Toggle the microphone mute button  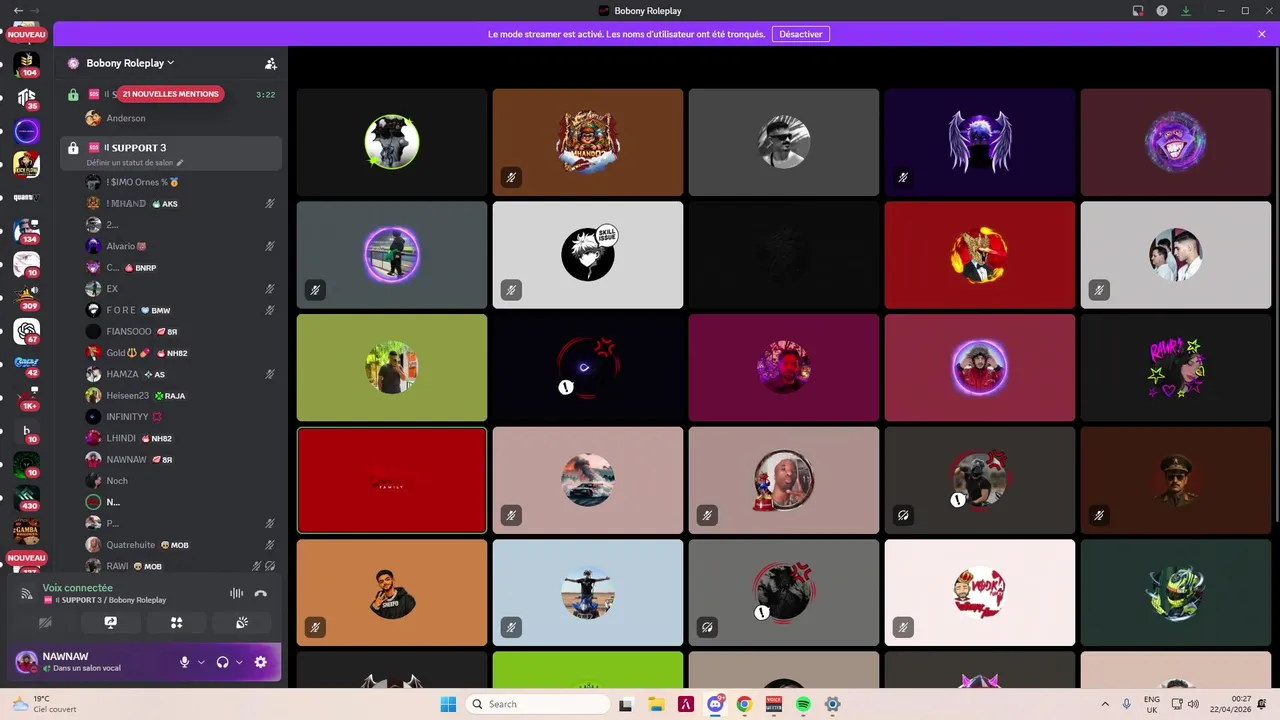click(x=184, y=662)
